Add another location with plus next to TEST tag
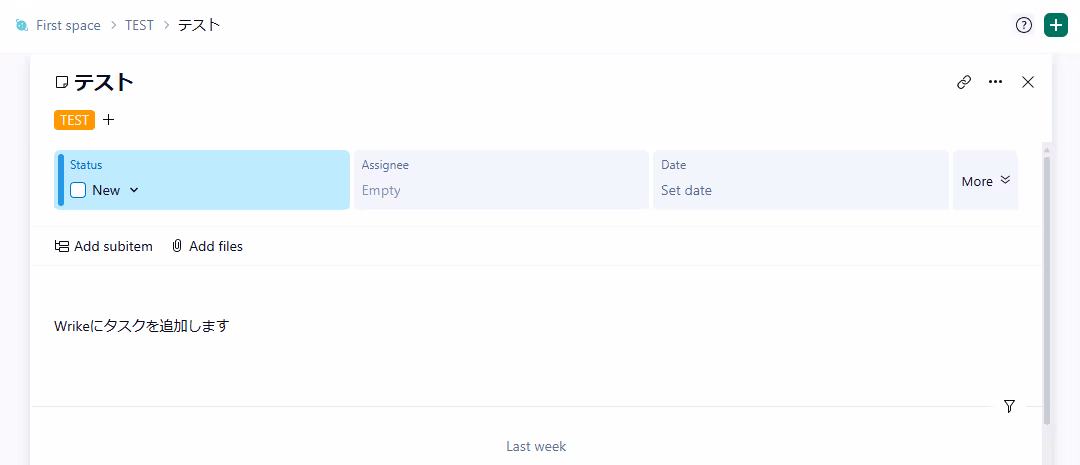The height and width of the screenshot is (465, 1080). click(109, 120)
